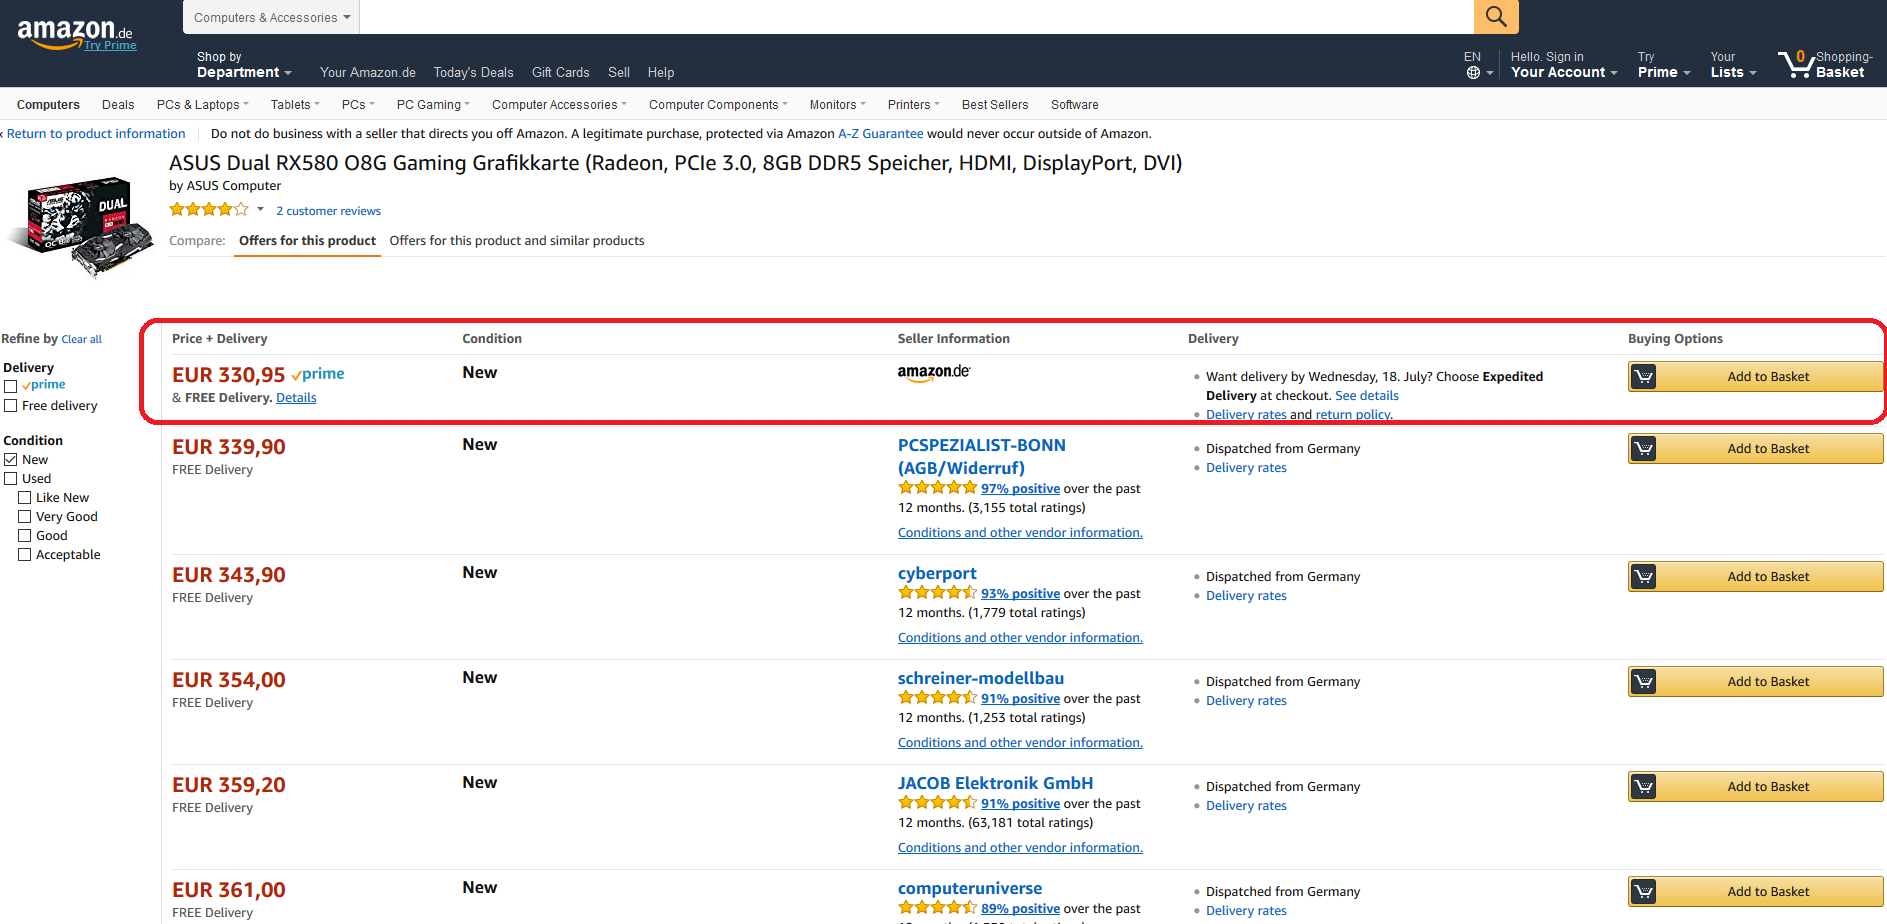1887x924 pixels.
Task: Click the cart icon on the cyberport offer
Action: click(x=1643, y=577)
